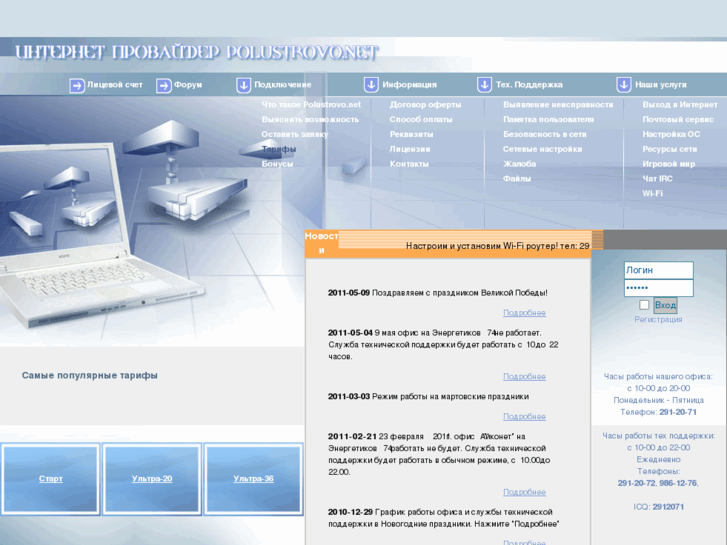
Task: Click support phone 291-20-72
Action: pos(636,483)
